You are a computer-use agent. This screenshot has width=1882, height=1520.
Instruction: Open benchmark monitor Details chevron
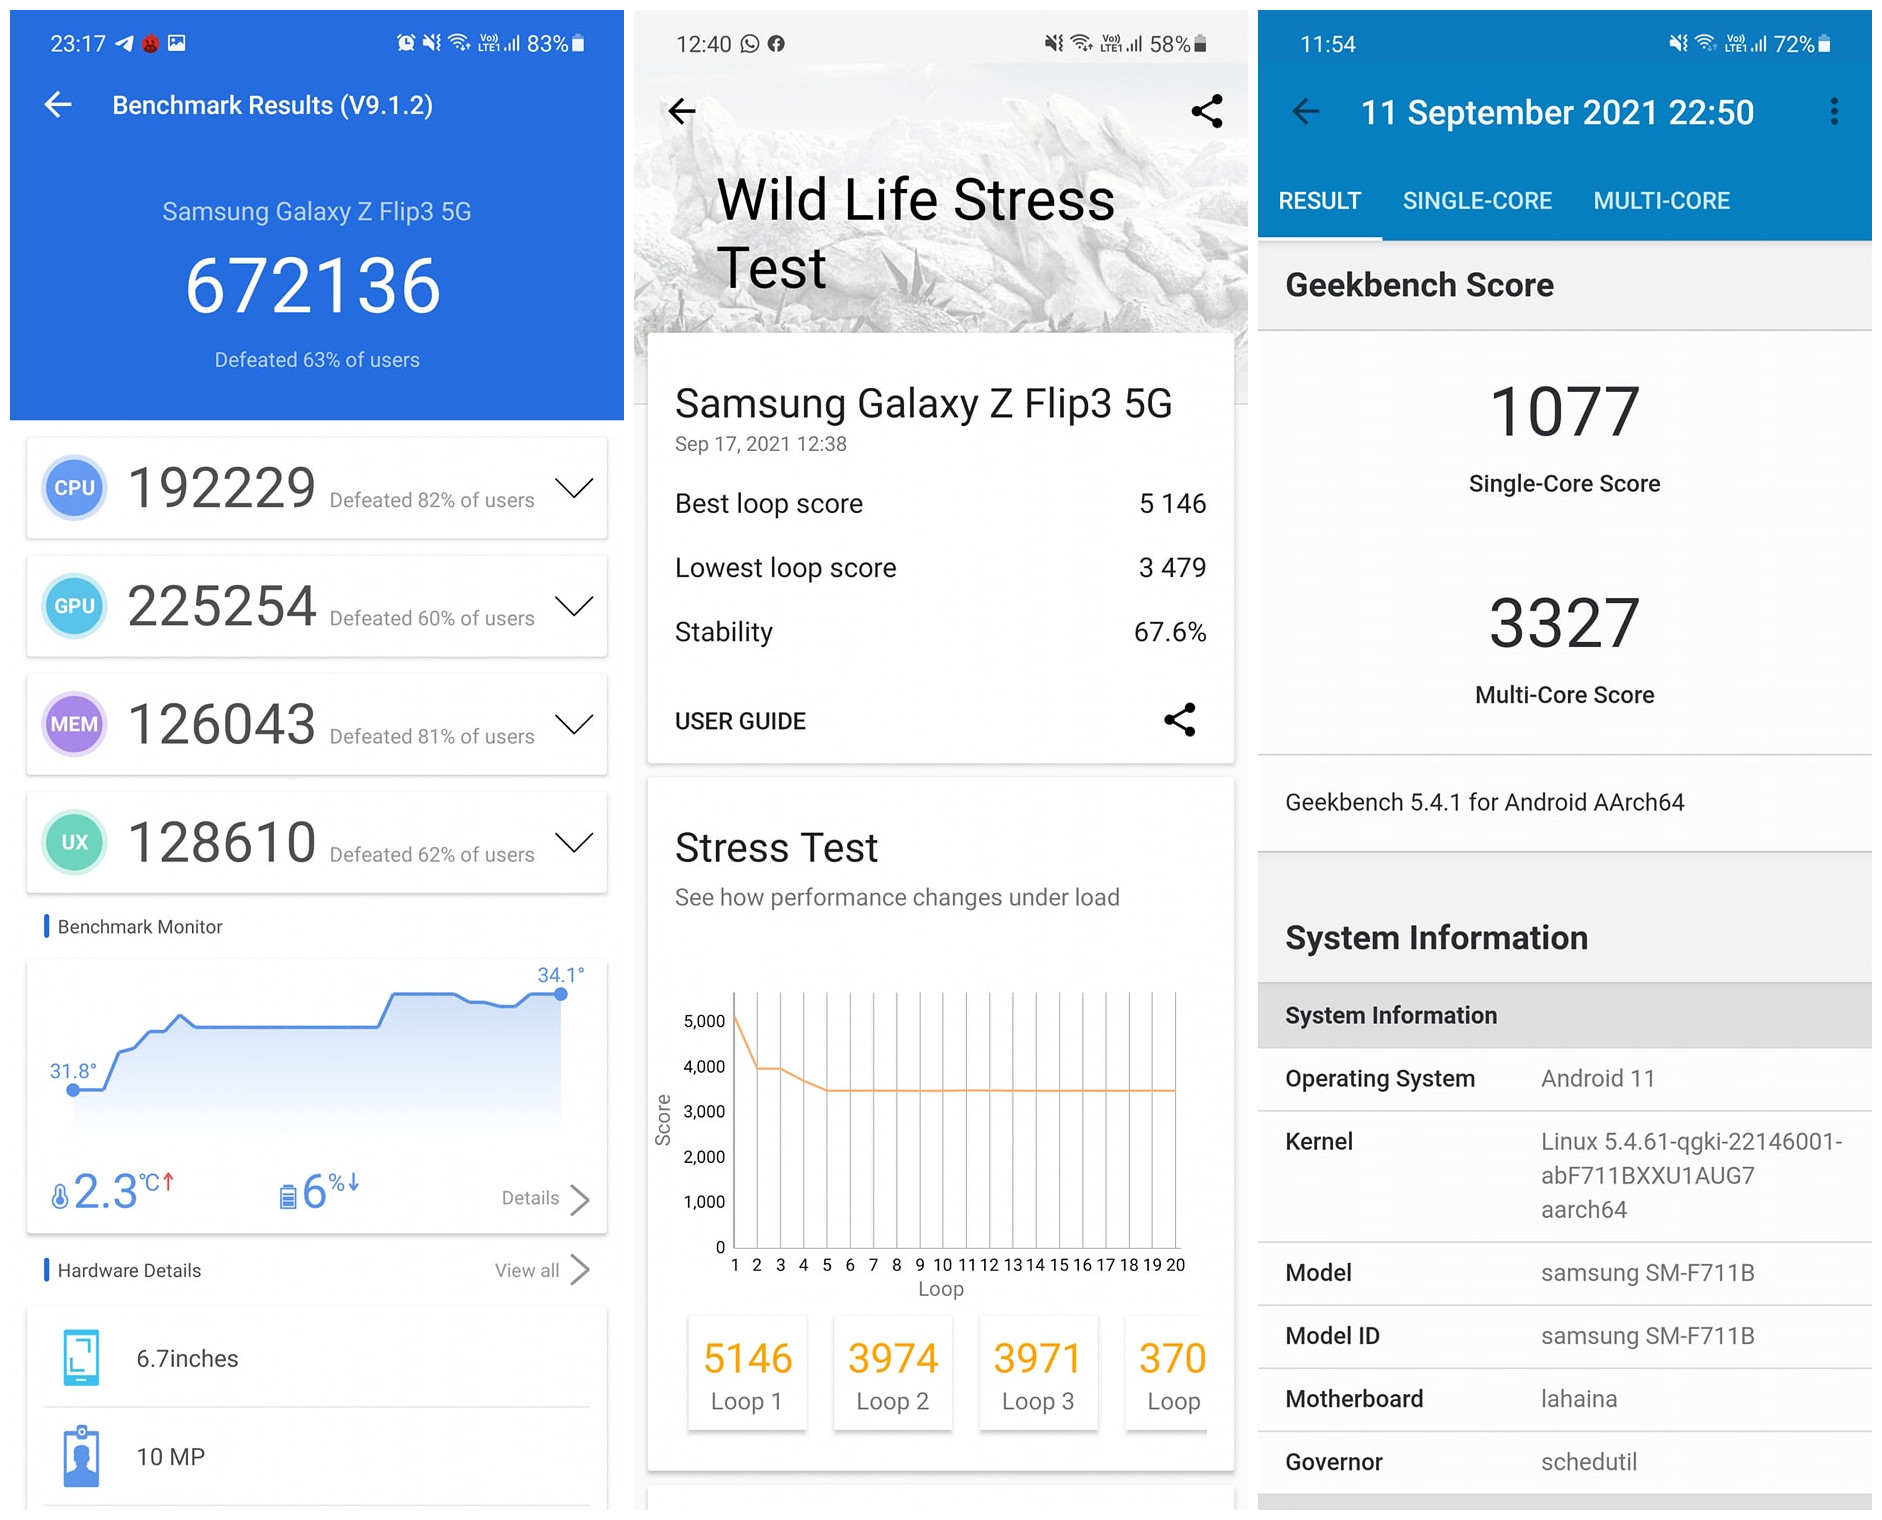(580, 1199)
